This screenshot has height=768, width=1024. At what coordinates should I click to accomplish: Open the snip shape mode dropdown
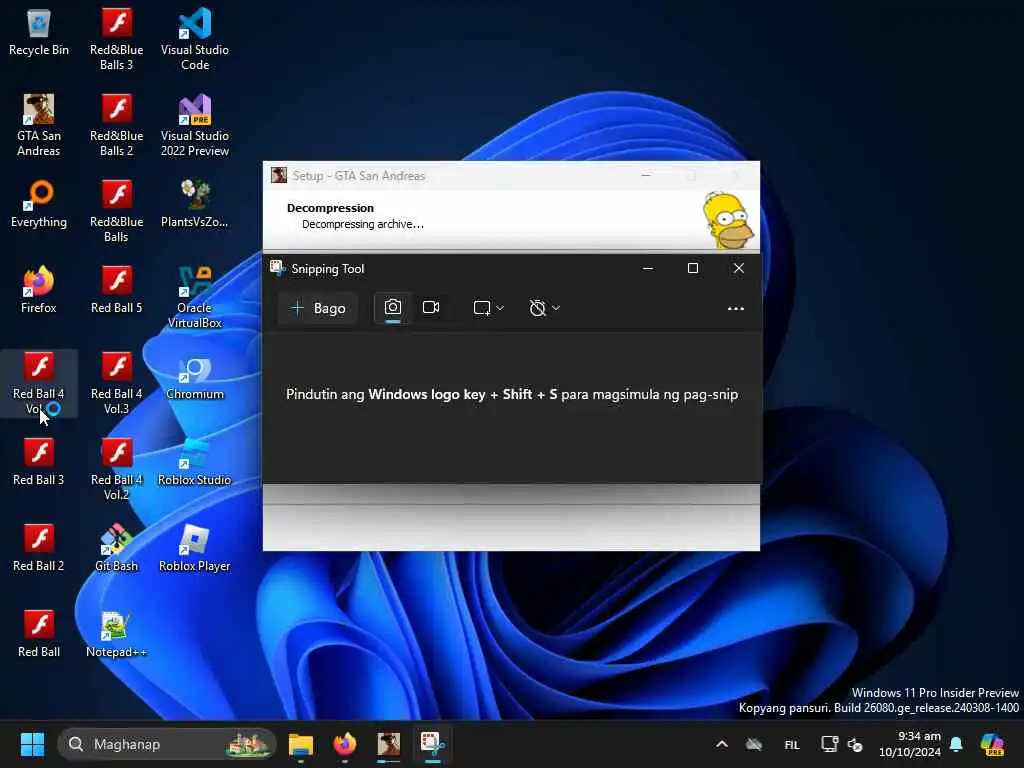(488, 308)
